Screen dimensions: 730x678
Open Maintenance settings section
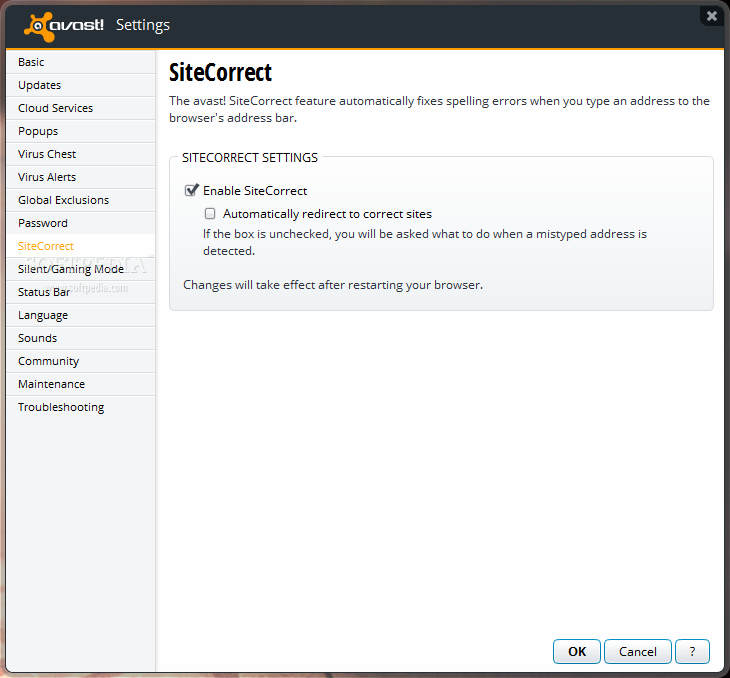[x=81, y=384]
